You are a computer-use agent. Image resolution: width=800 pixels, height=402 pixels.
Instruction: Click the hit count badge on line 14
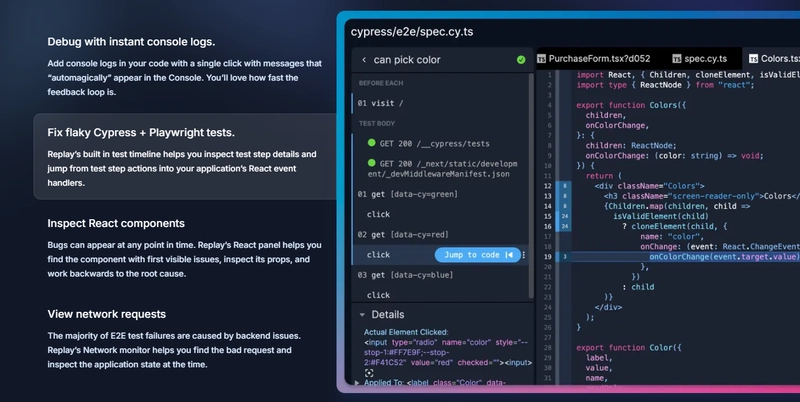(x=564, y=206)
